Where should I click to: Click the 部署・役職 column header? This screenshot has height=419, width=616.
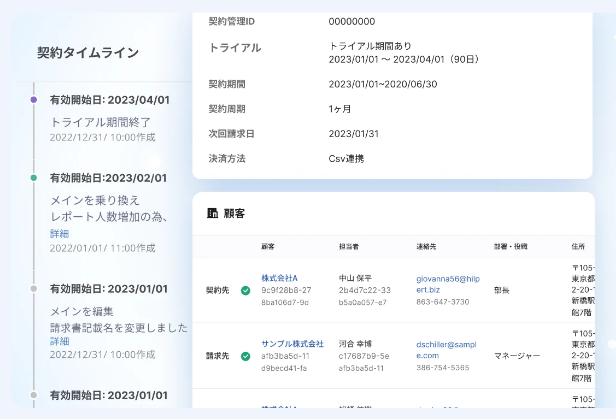pos(510,246)
